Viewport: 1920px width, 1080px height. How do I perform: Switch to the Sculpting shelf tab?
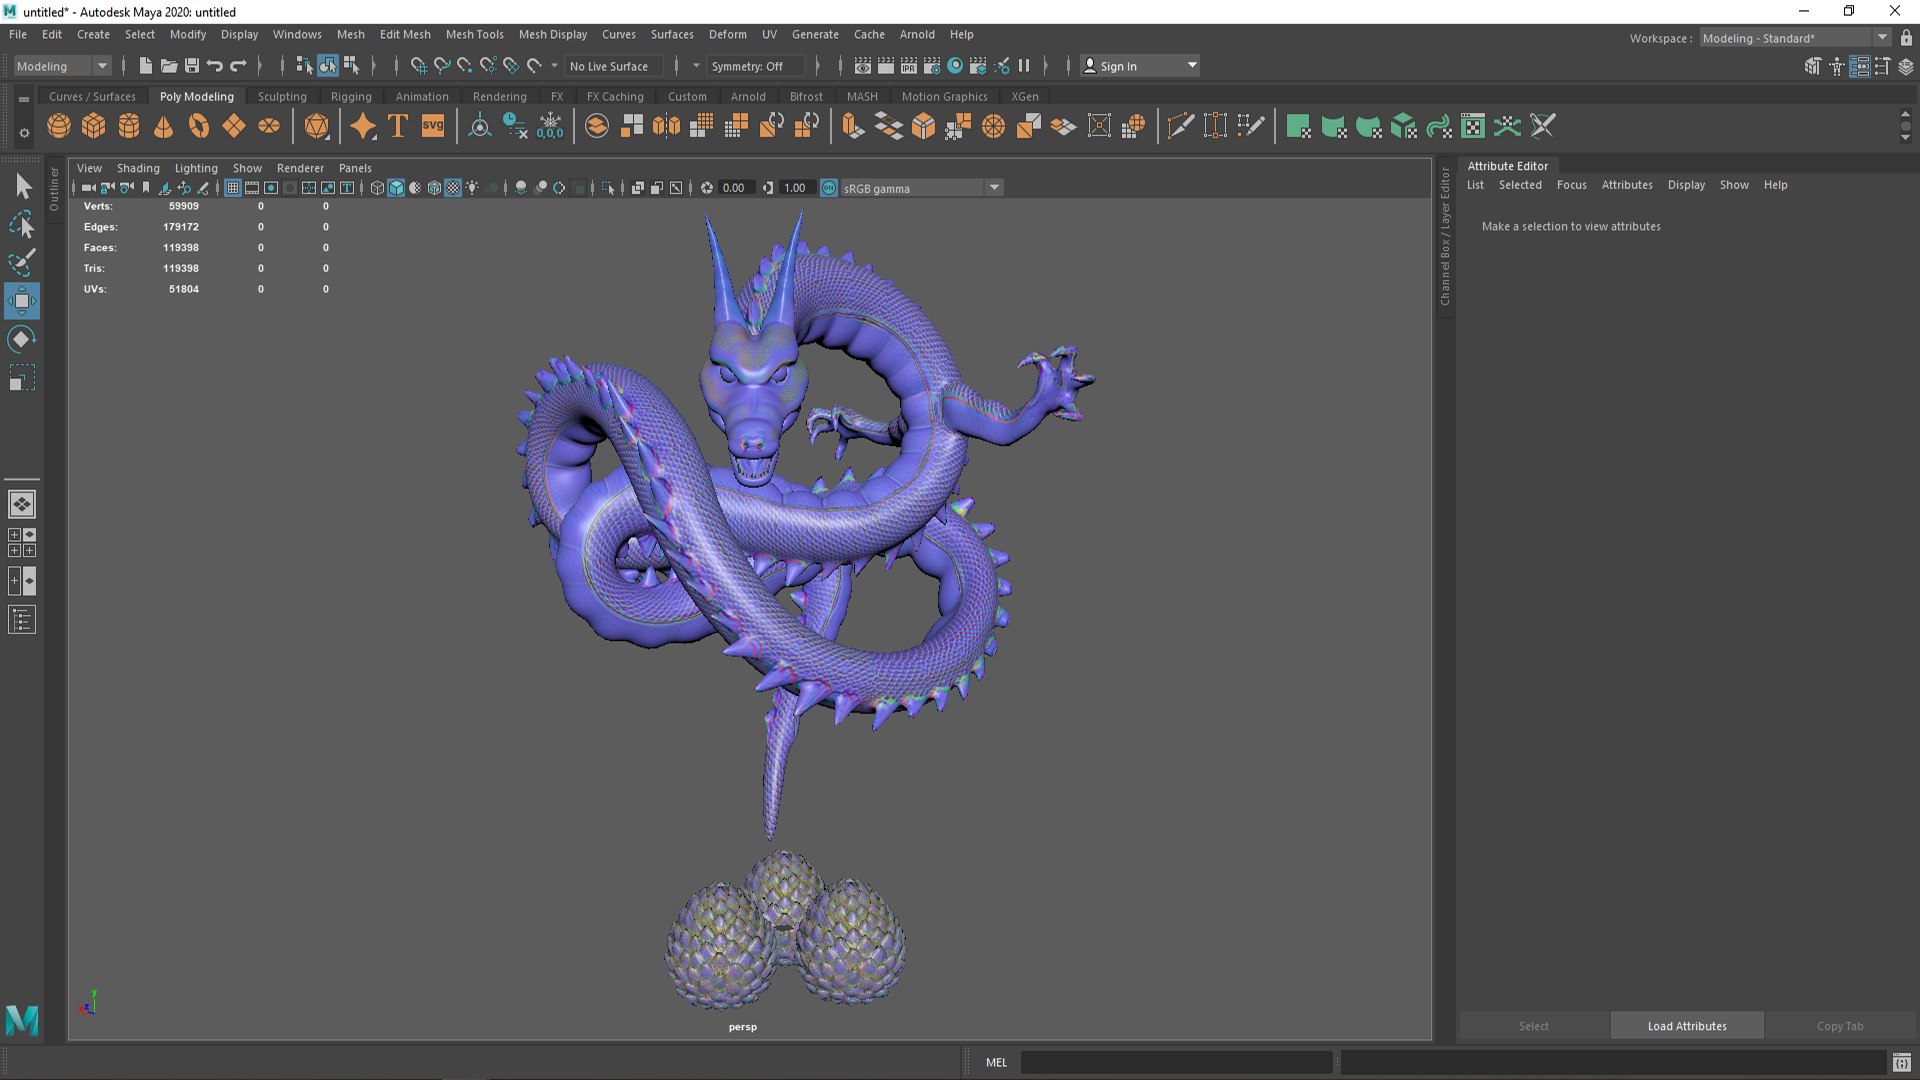[282, 97]
